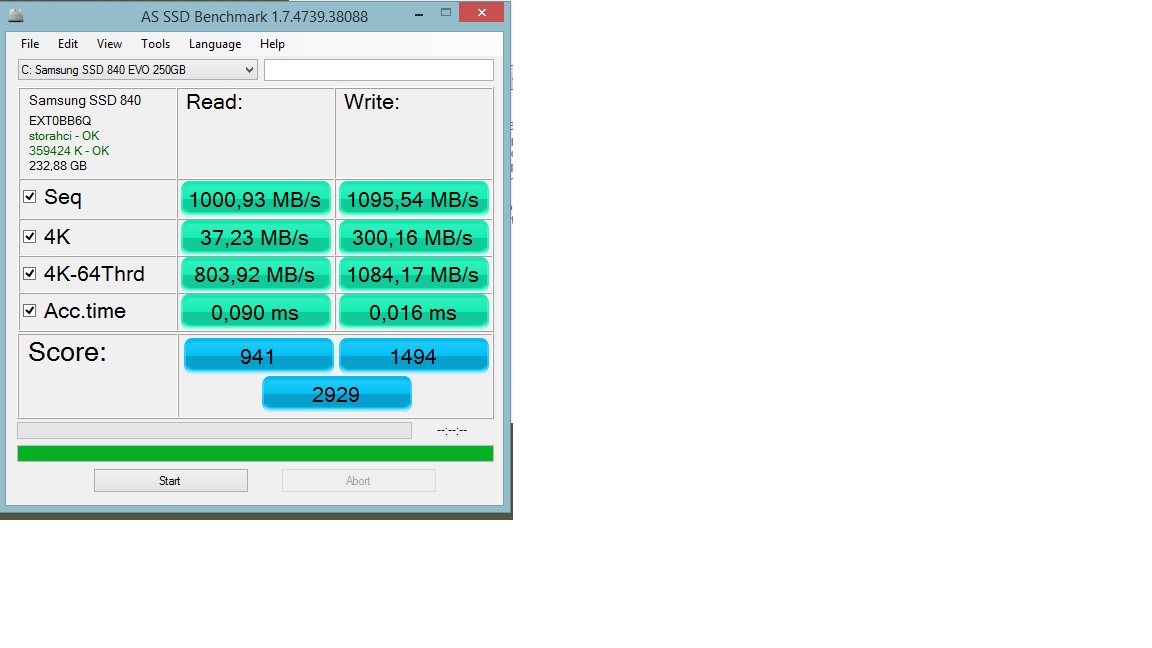Maximize the AS SSD Benchmark window
1152x648 pixels.
(446, 12)
